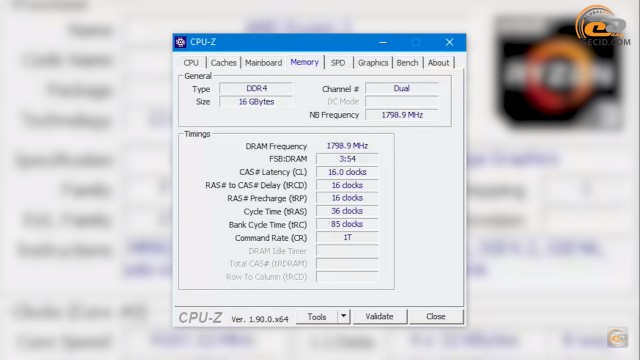The width and height of the screenshot is (640, 360).
Task: Click the Cycle Time 36 clocks value
Action: 347,211
